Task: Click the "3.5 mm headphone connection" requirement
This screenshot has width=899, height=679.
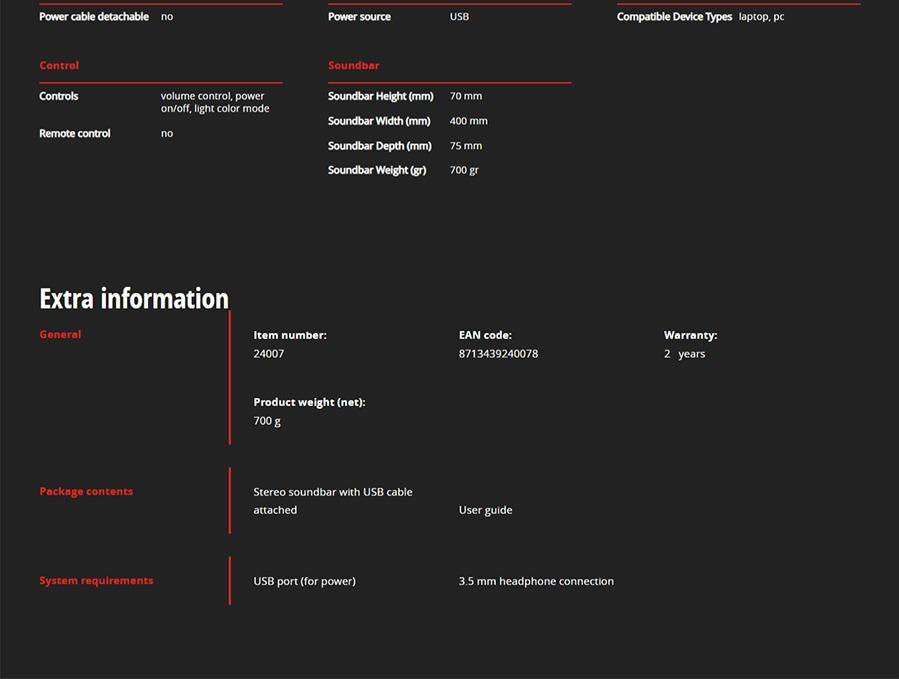Action: (x=536, y=581)
